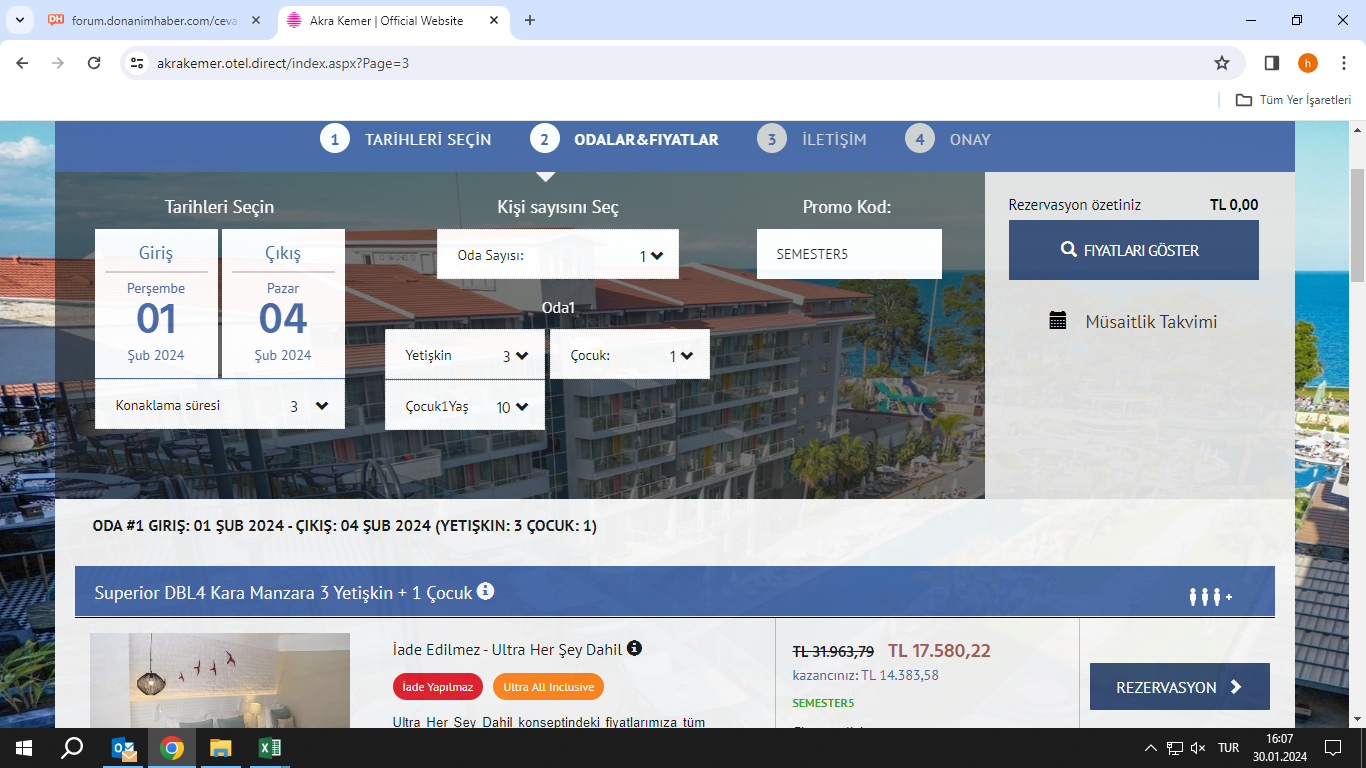Click info icon beside Ultra Her Şey Dahil
The width and height of the screenshot is (1366, 768).
coord(634,648)
